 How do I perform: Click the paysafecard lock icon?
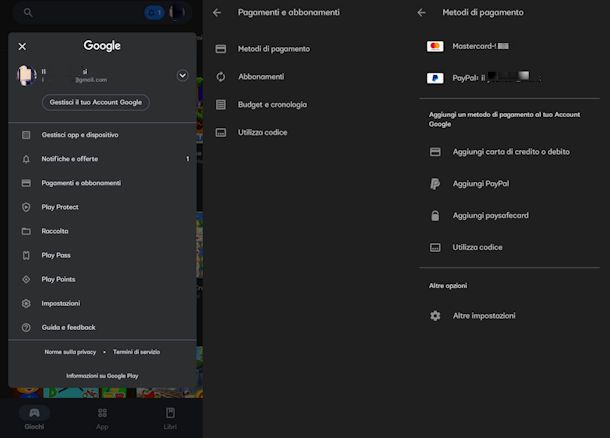point(435,215)
